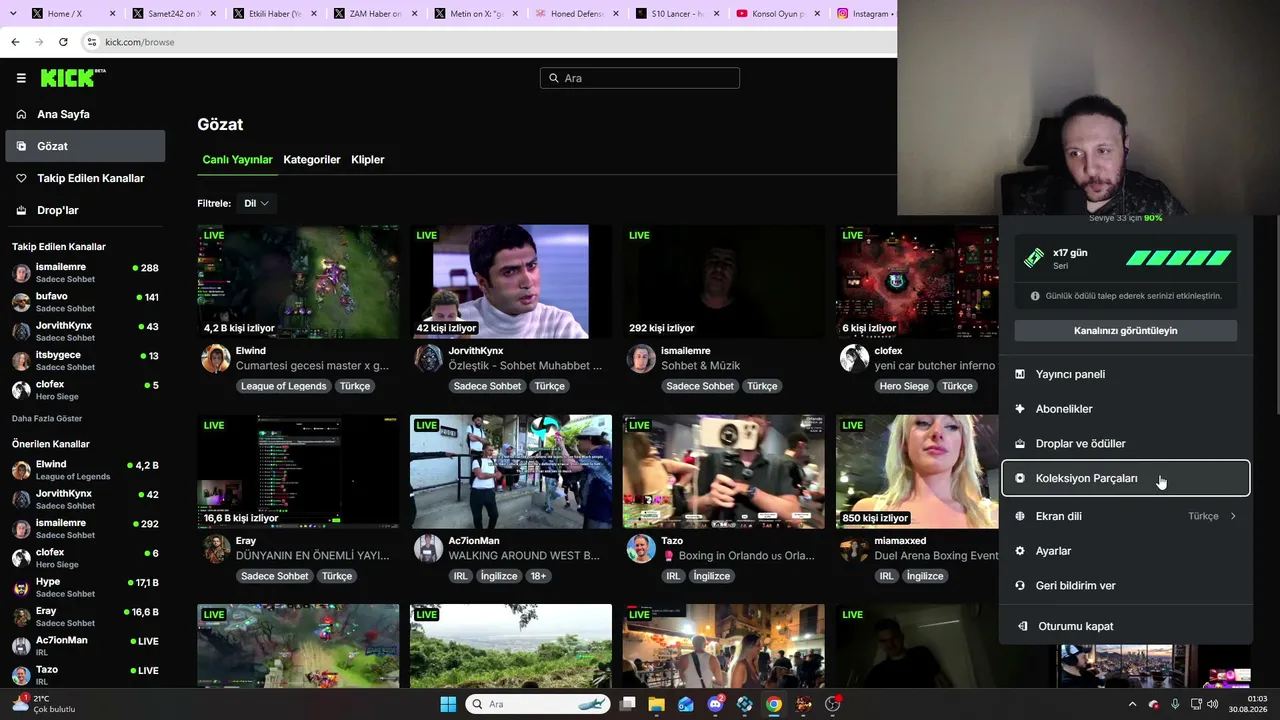Click Sadece Sohbet tag on Eray's card
The width and height of the screenshot is (1280, 720).
coord(275,576)
